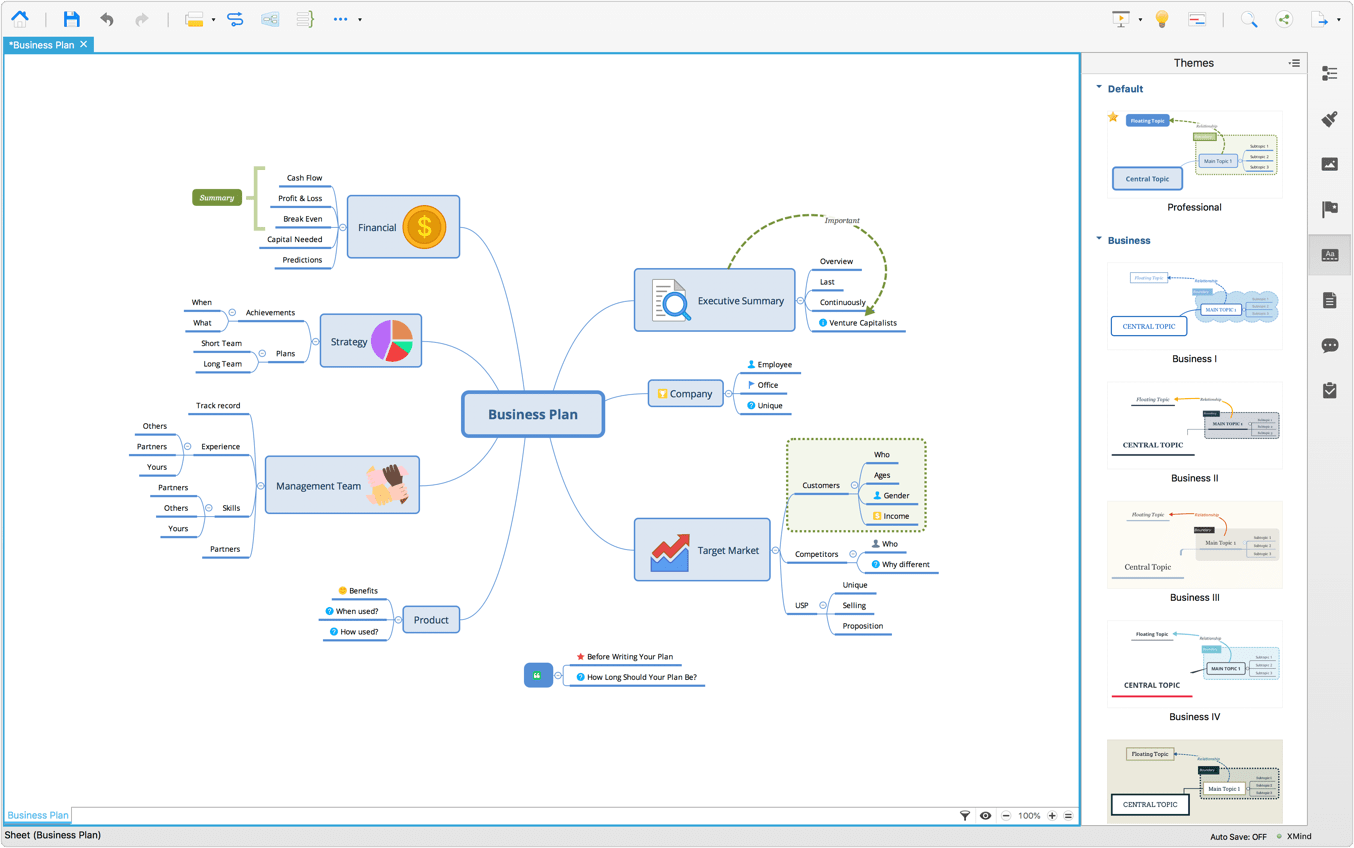This screenshot has height=848, width=1354.
Task: Click the Save icon in toolbar
Action: pos(71,19)
